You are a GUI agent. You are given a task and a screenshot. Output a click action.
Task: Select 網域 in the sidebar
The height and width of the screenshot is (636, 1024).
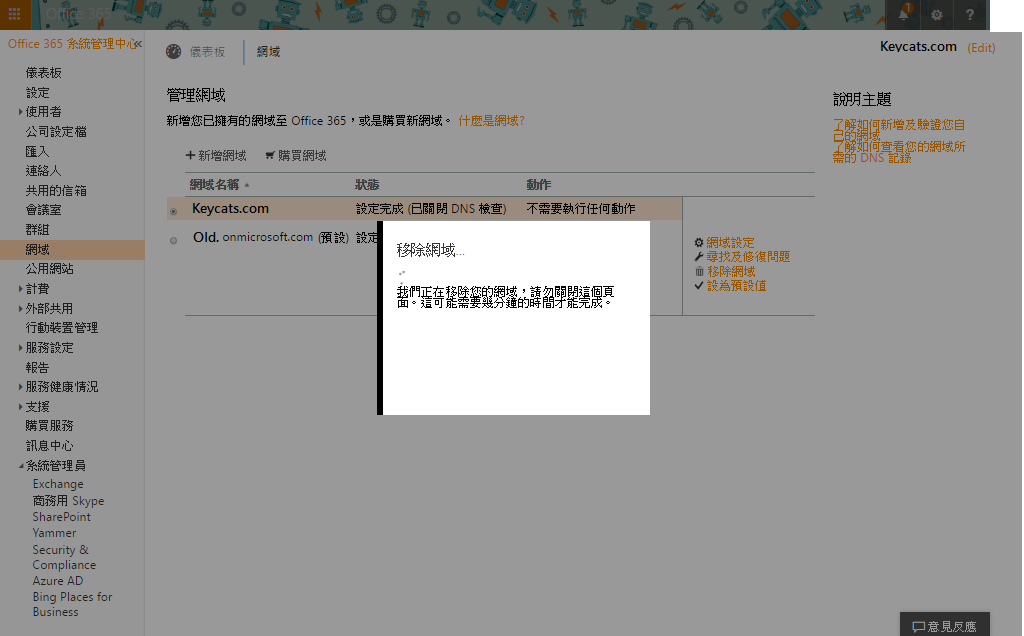pyautogui.click(x=72, y=249)
